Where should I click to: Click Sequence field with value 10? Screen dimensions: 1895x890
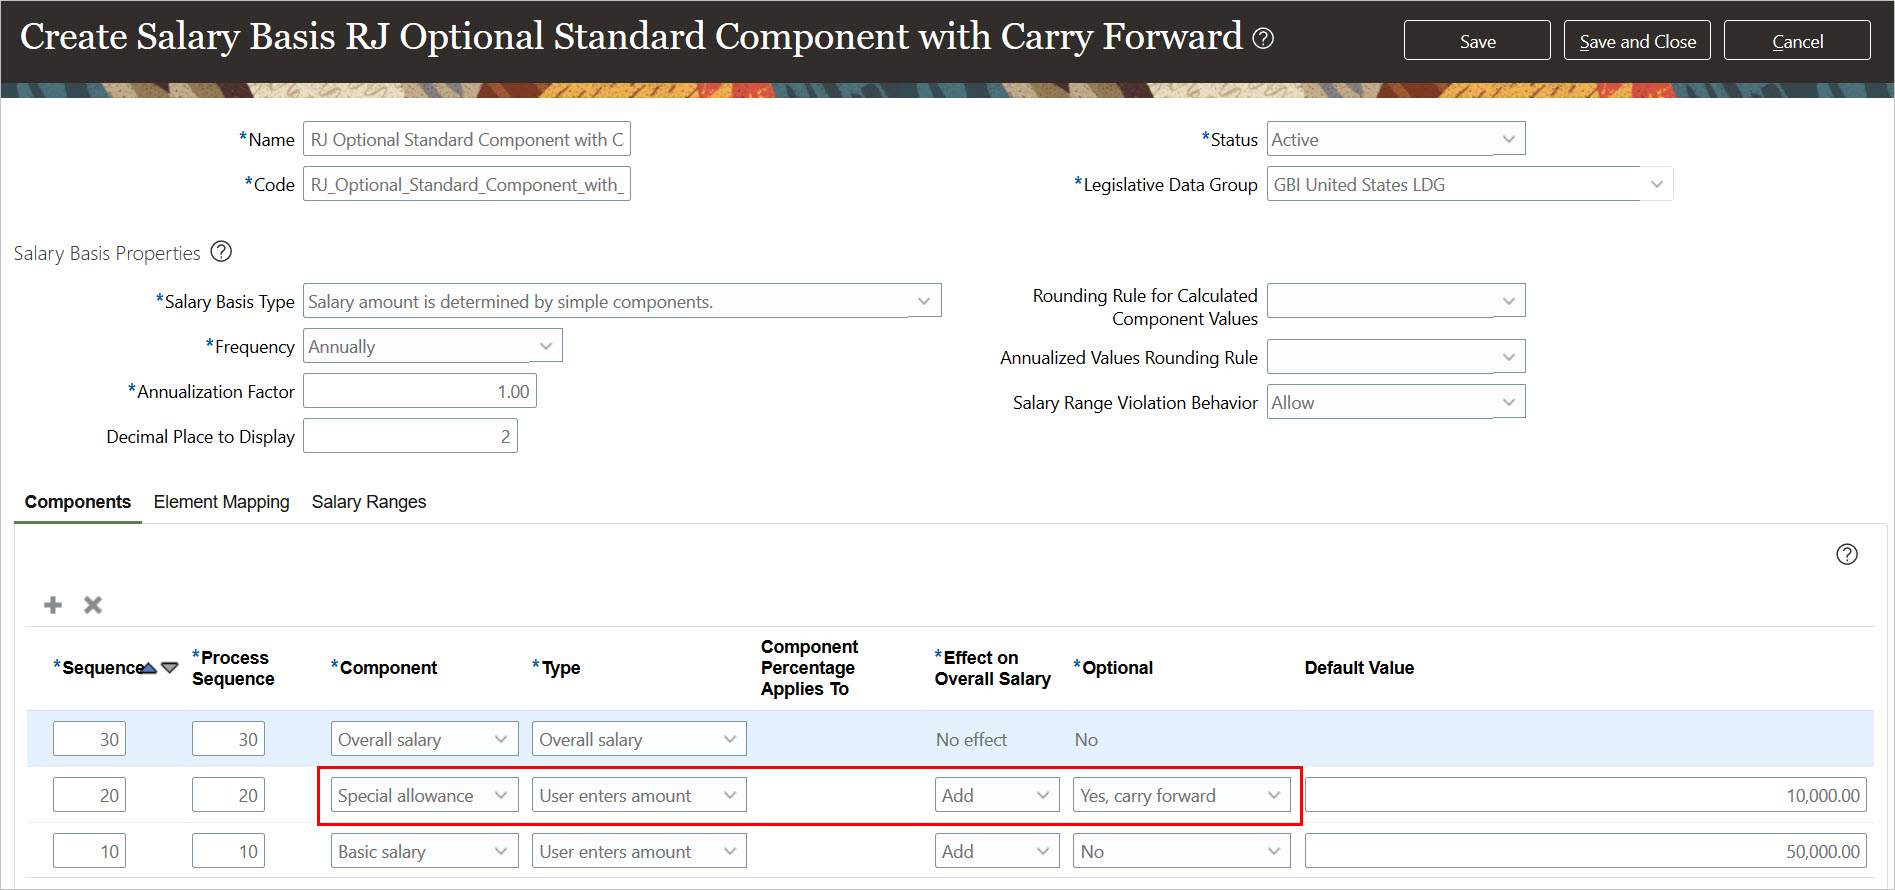coord(89,851)
